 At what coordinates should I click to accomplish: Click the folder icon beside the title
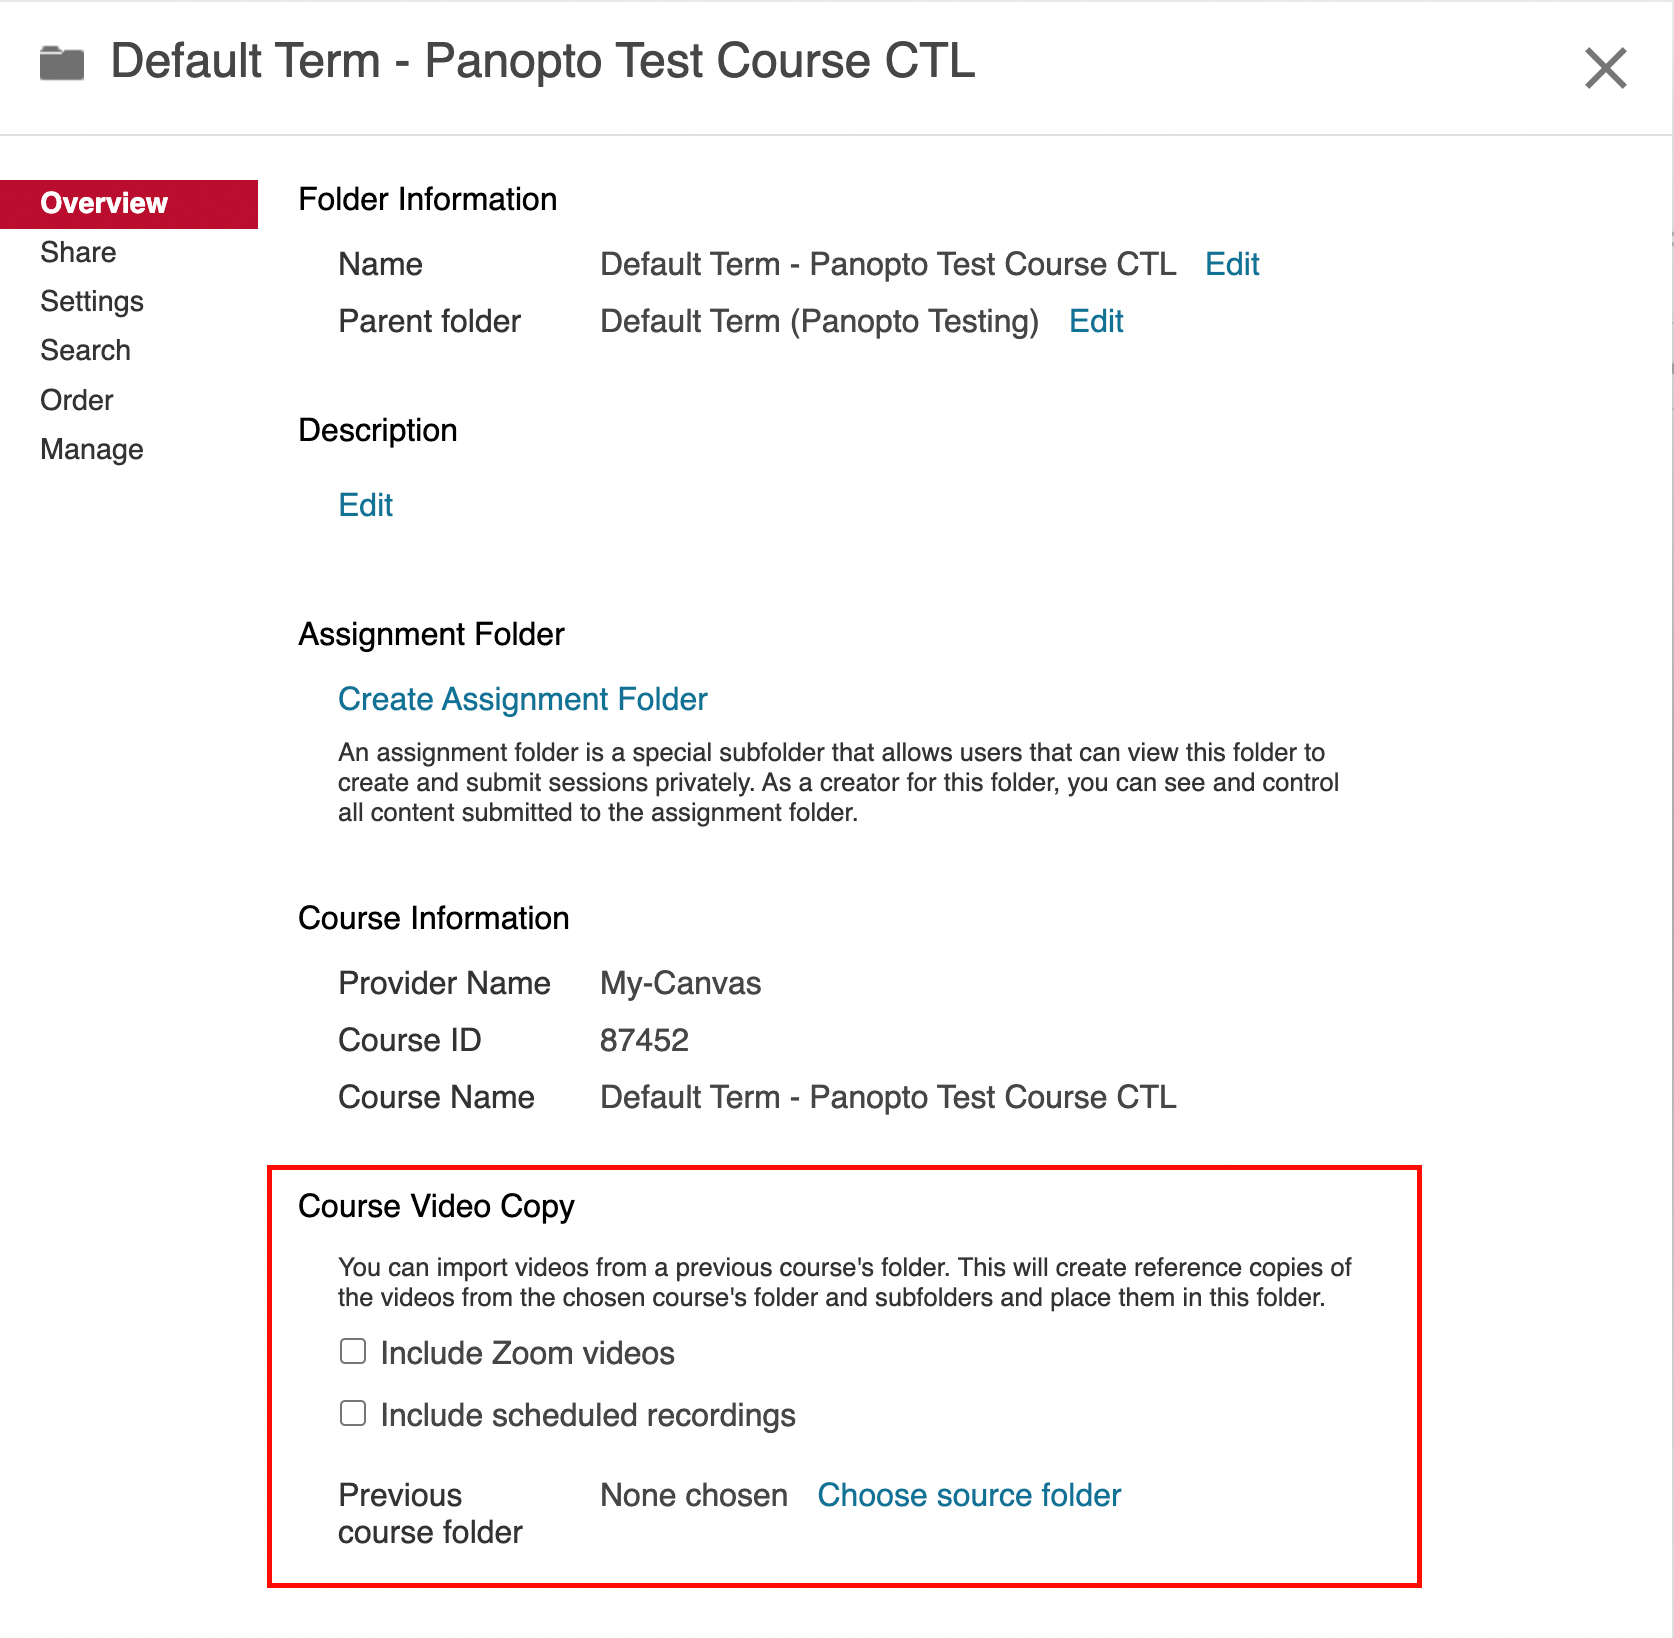point(62,63)
